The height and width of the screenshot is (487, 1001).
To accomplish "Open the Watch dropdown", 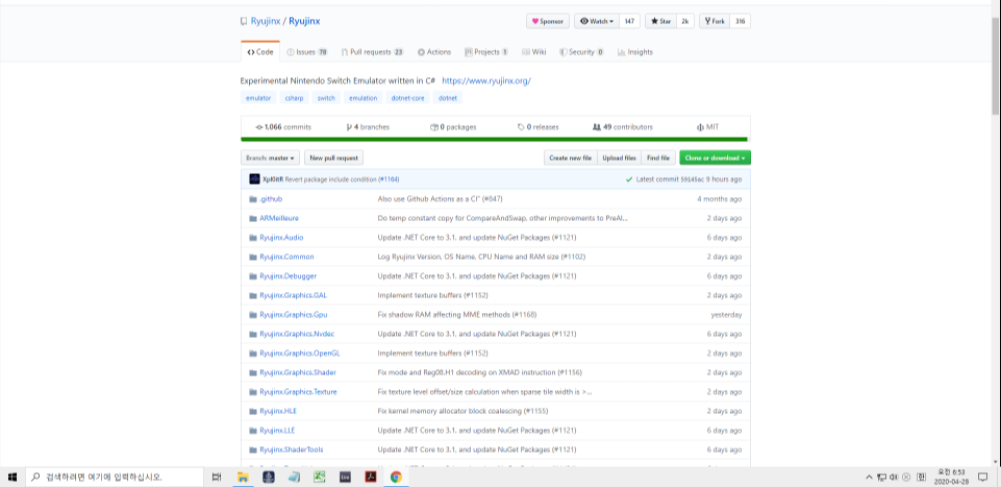I will [597, 21].
